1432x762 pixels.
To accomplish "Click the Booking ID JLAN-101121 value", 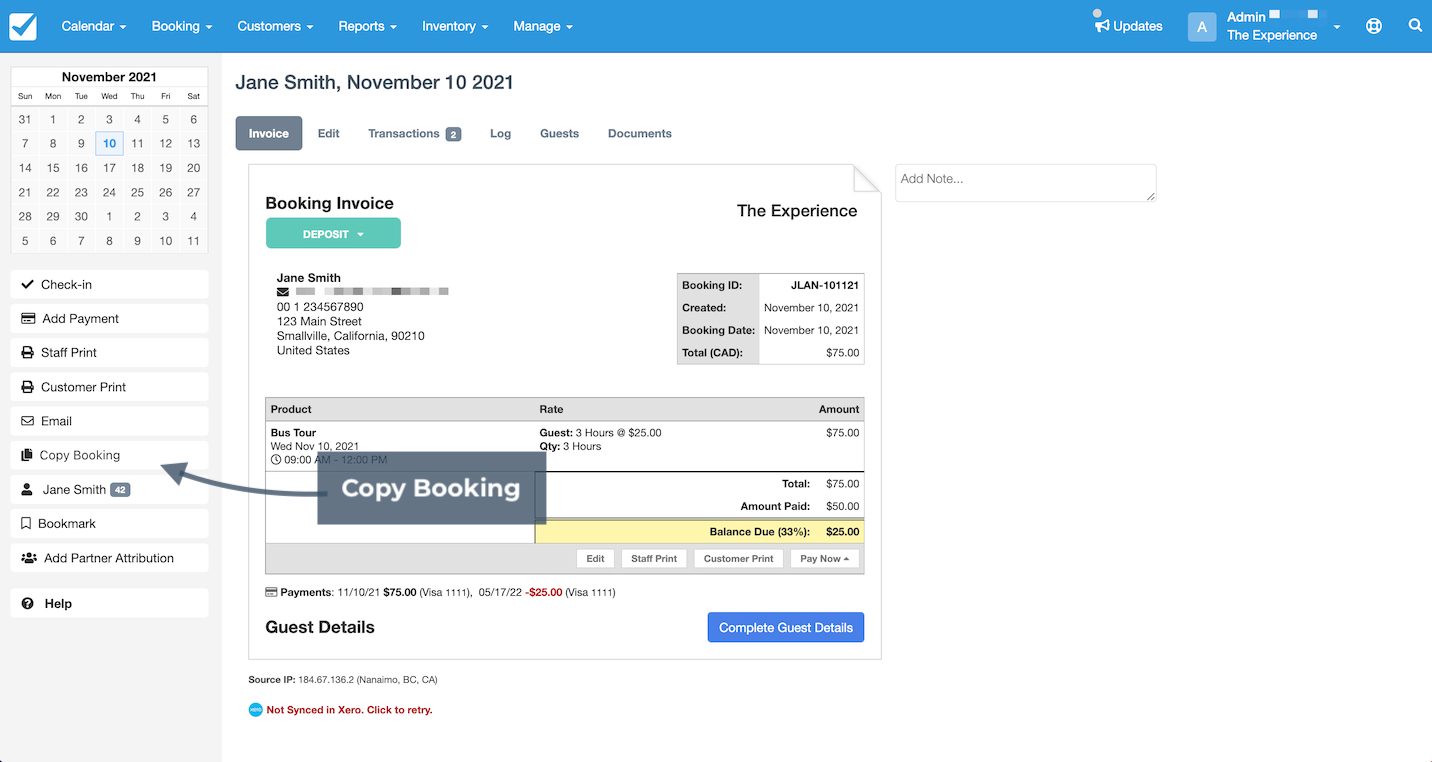I will 825,285.
